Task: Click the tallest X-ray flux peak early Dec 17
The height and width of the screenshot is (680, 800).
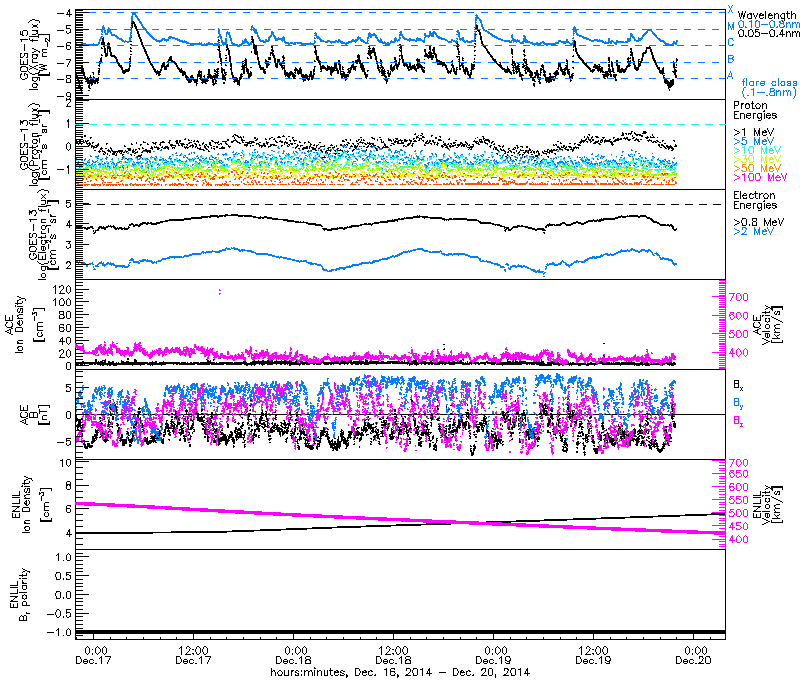Action: [x=134, y=15]
